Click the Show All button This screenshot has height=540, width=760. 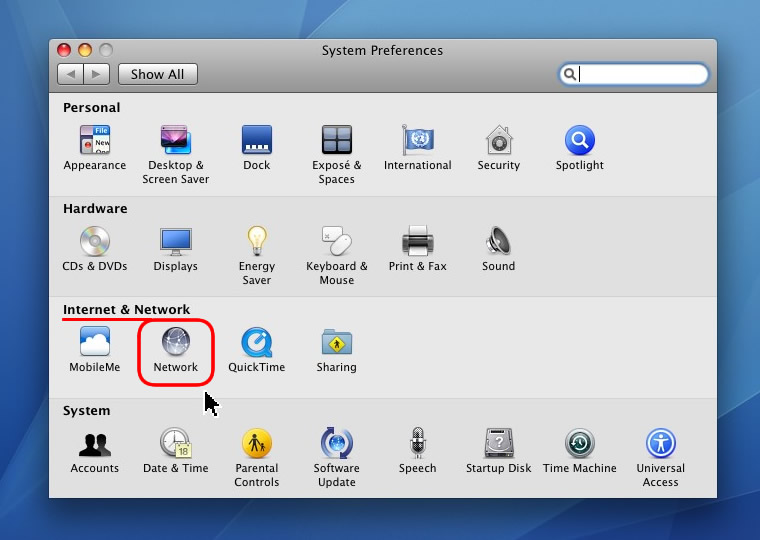pyautogui.click(x=157, y=74)
